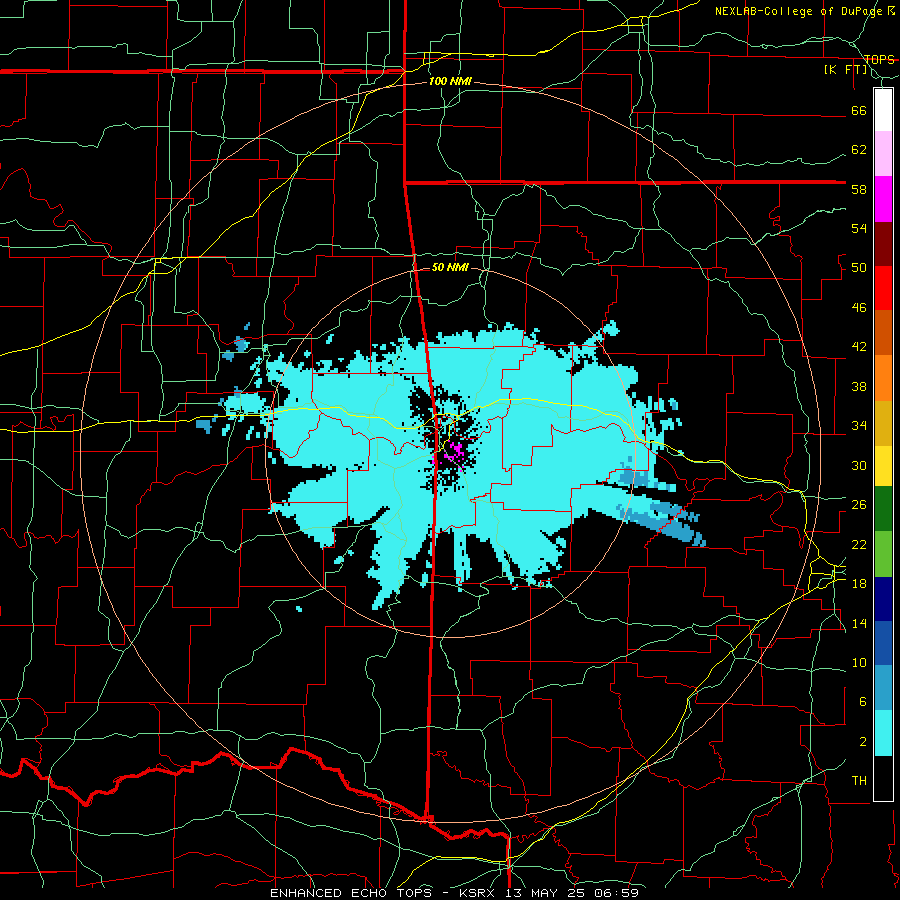Click legend value "42"
Image resolution: width=900 pixels, height=900 pixels.
(859, 347)
